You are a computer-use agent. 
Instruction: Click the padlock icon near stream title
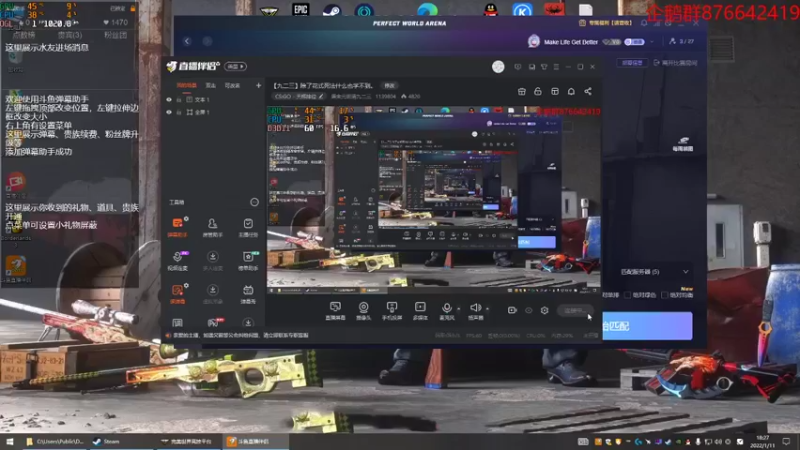538,91
